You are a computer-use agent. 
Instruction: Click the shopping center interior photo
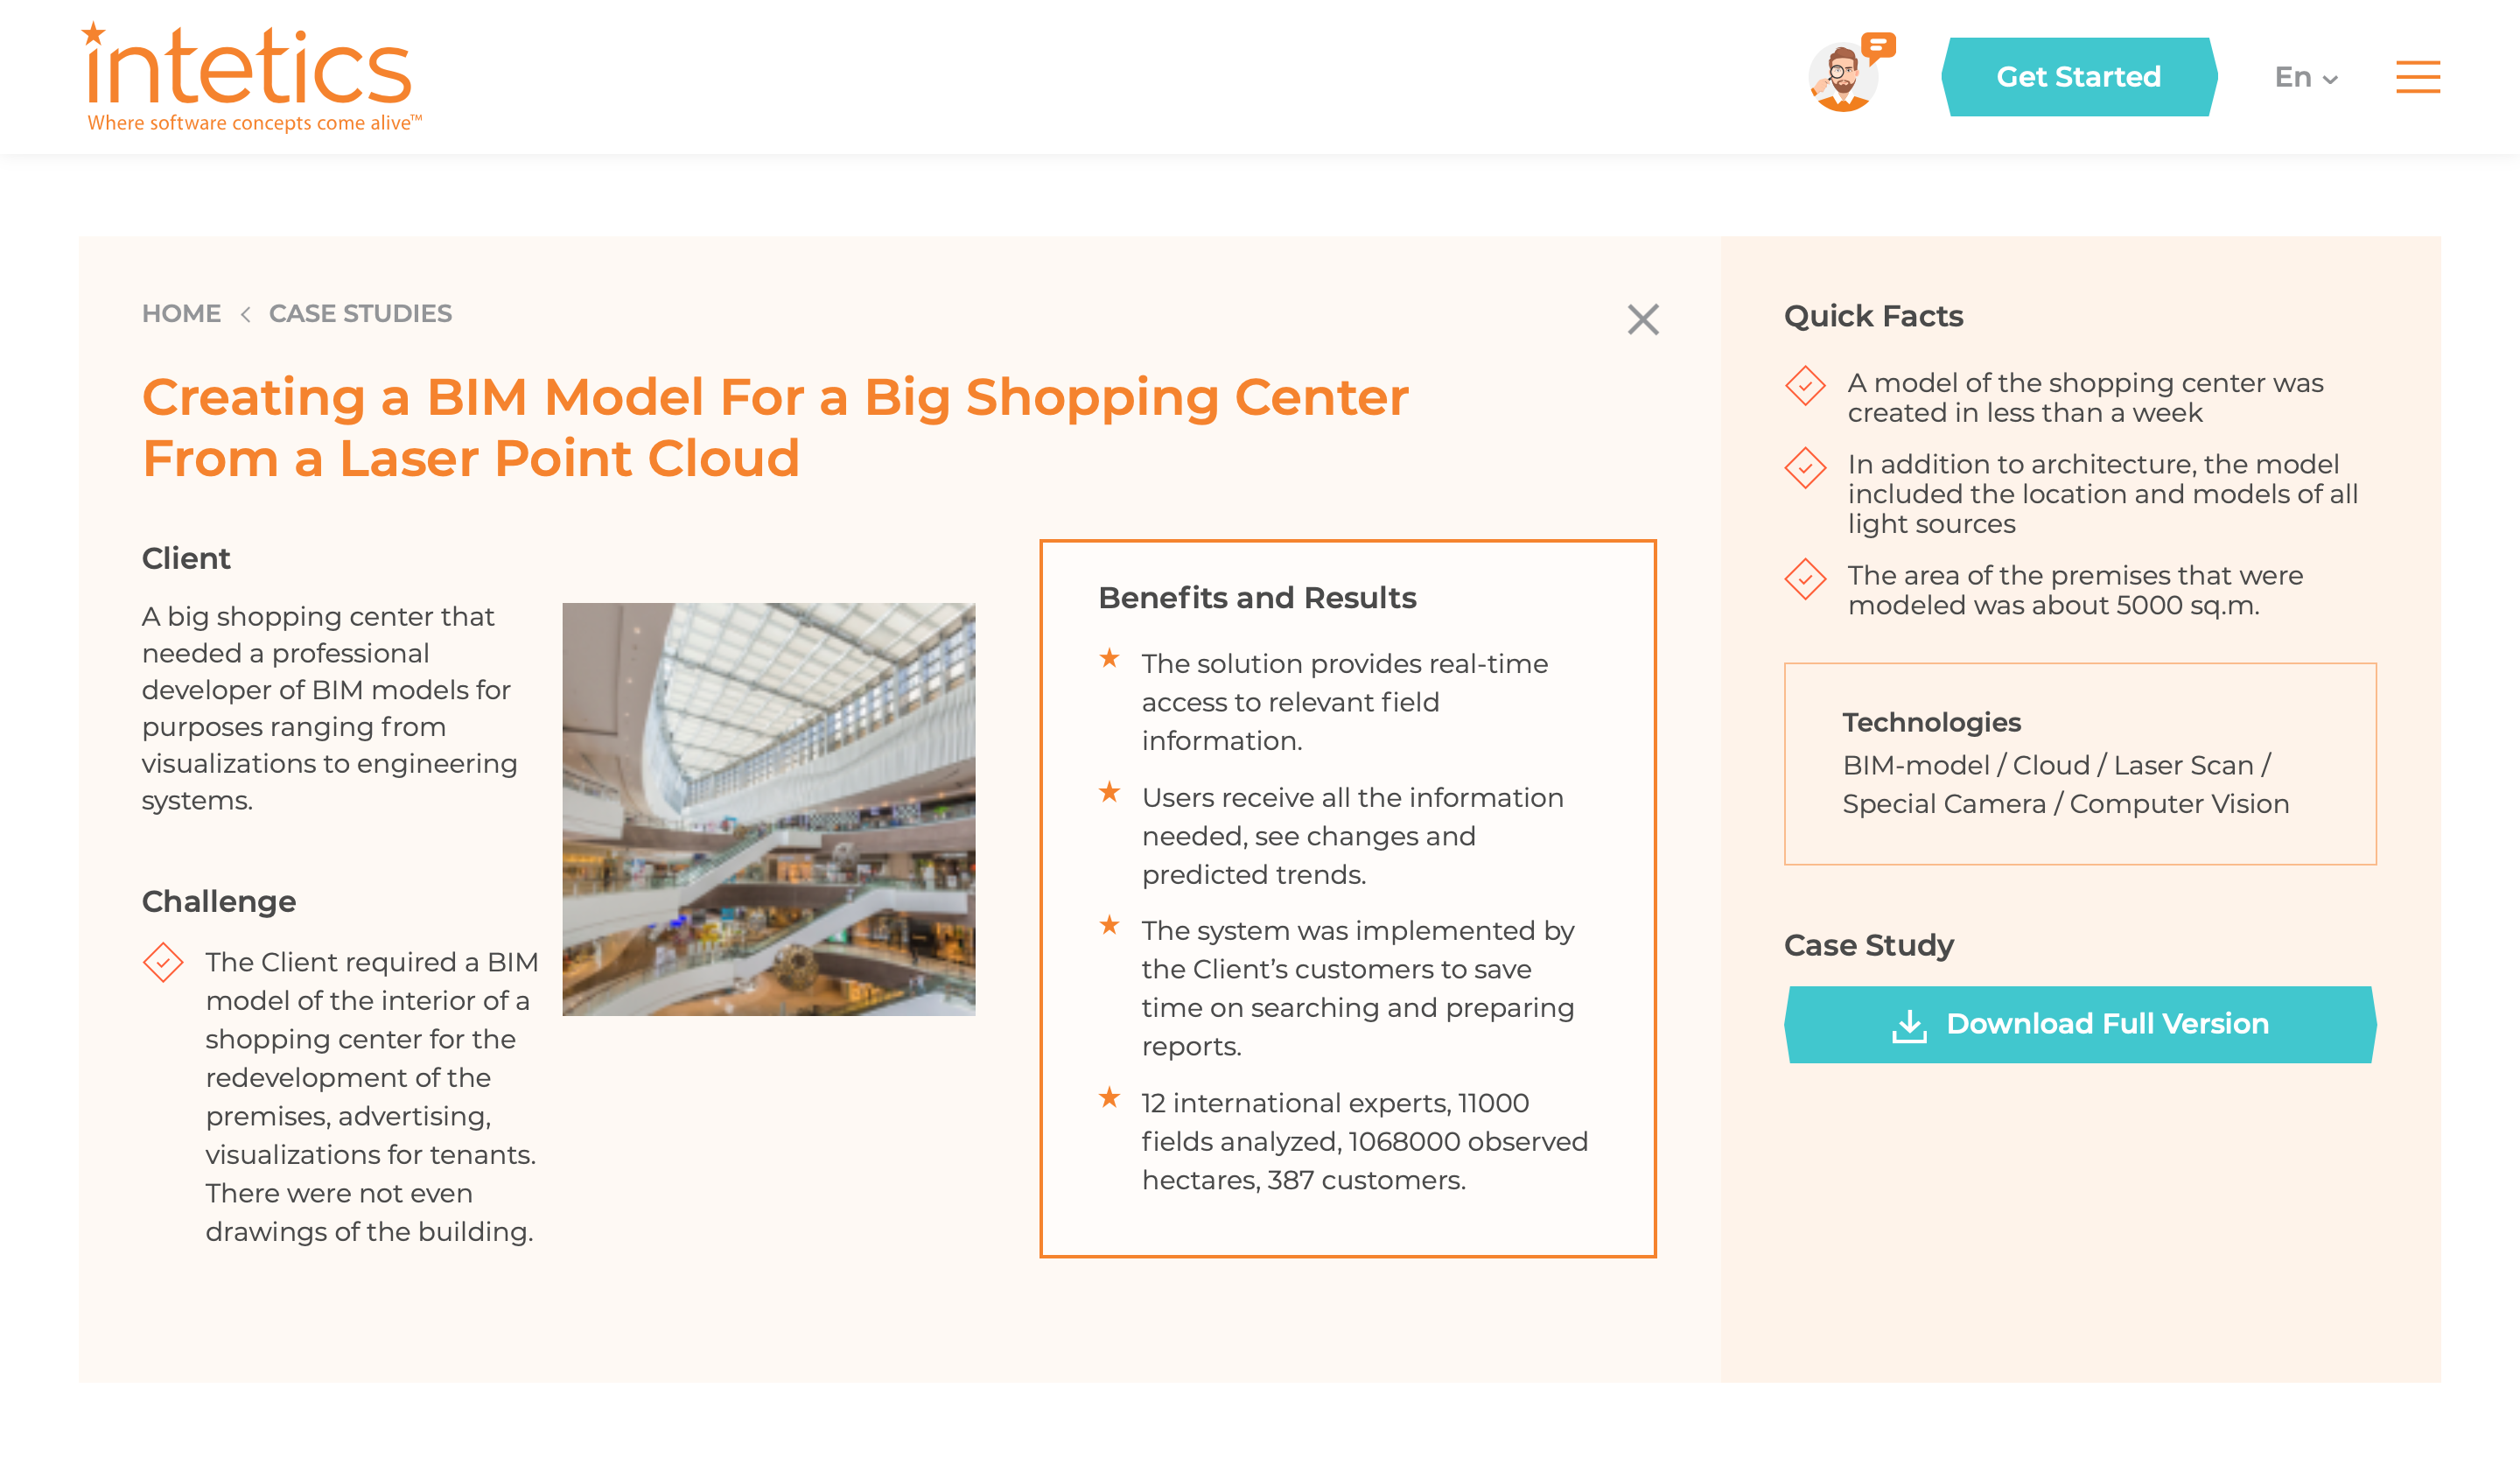768,808
